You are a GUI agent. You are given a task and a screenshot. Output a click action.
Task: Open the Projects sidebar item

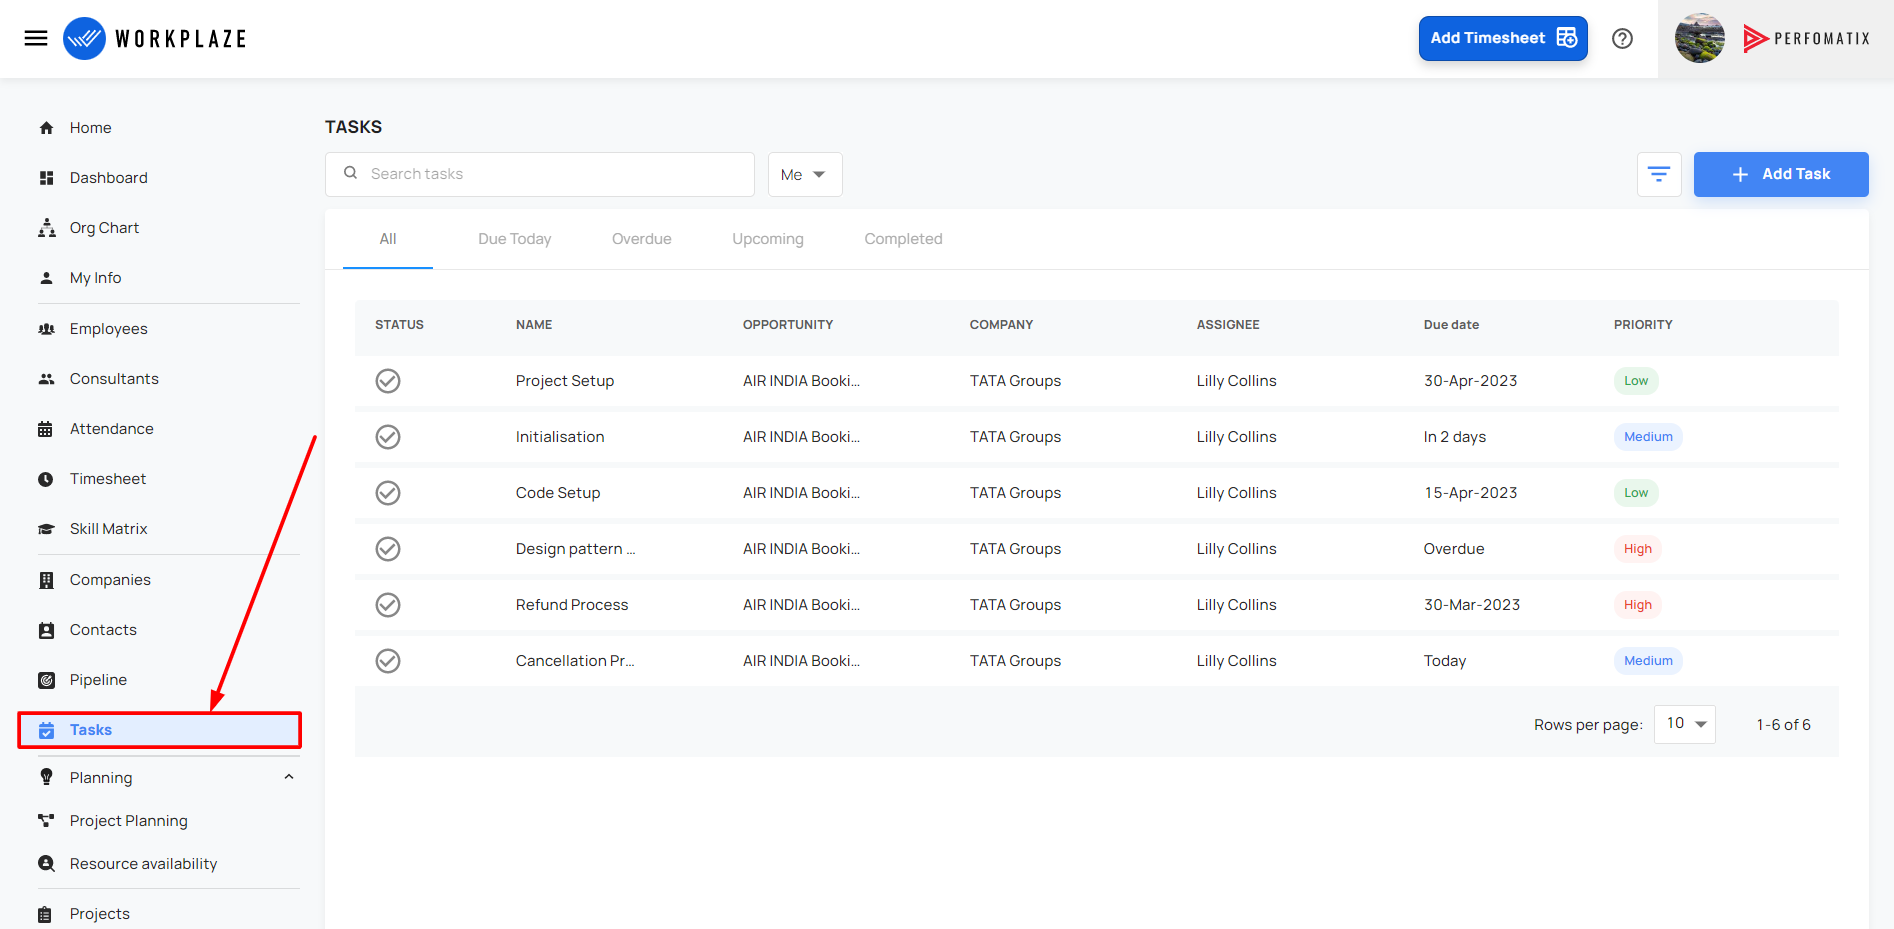(99, 914)
